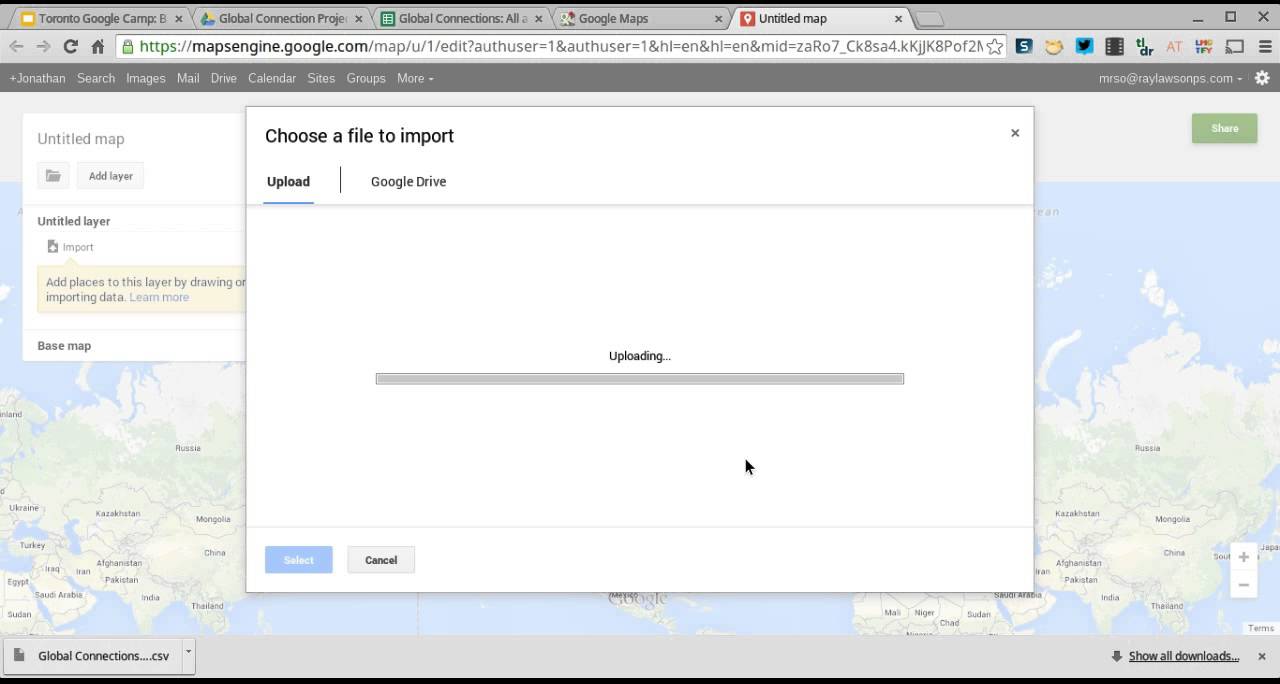This screenshot has height=684, width=1280.
Task: Open Calendar in the Google bar
Action: [272, 78]
